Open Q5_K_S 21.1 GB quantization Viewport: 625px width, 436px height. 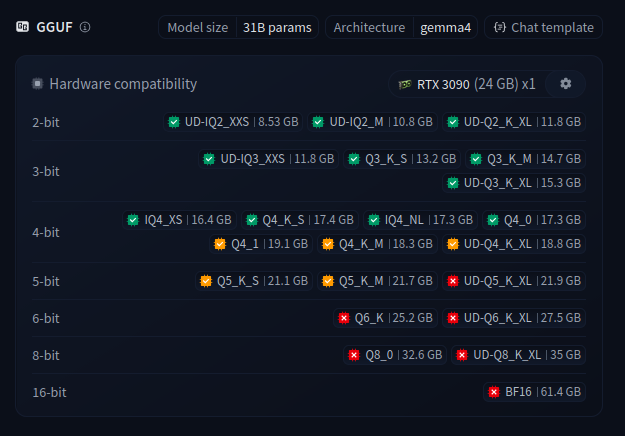click(x=254, y=281)
